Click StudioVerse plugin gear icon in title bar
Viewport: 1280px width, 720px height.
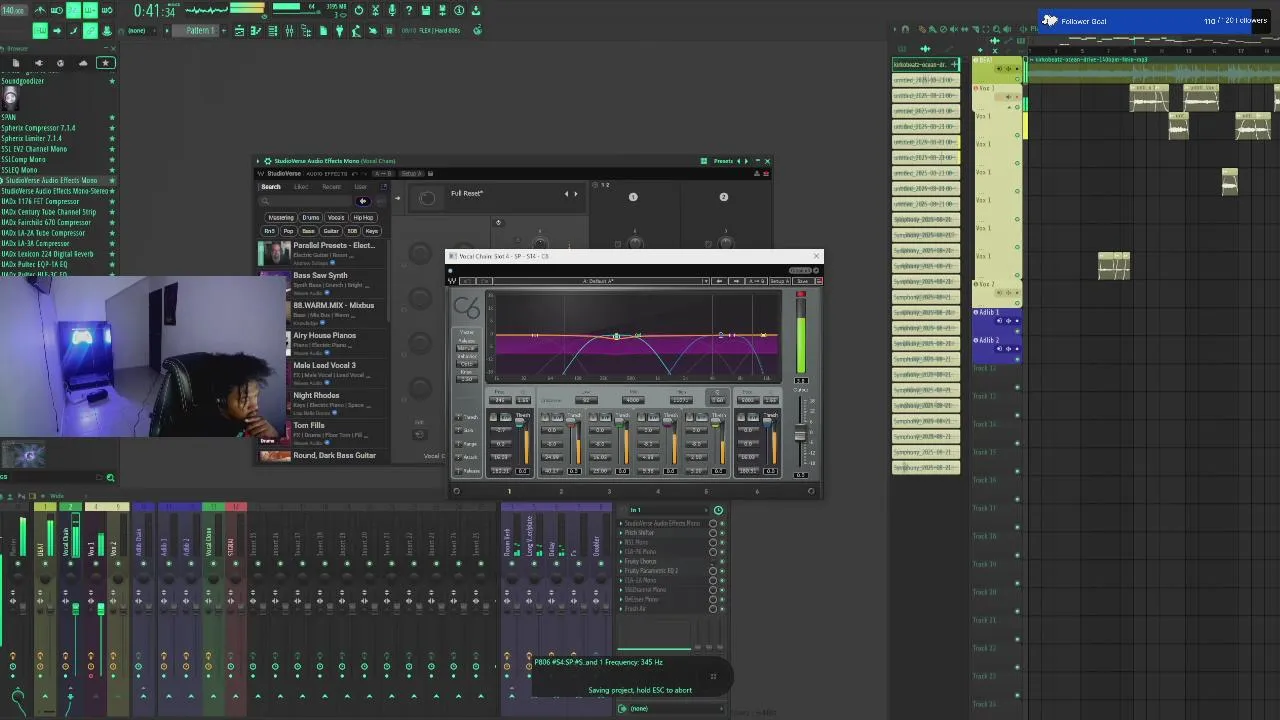point(268,161)
